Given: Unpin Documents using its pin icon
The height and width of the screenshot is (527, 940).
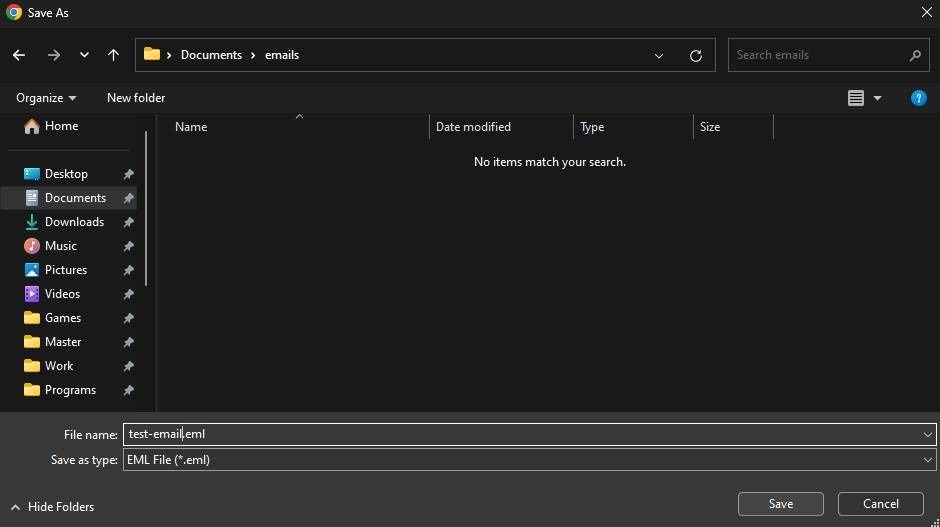Looking at the screenshot, I should pyautogui.click(x=128, y=198).
